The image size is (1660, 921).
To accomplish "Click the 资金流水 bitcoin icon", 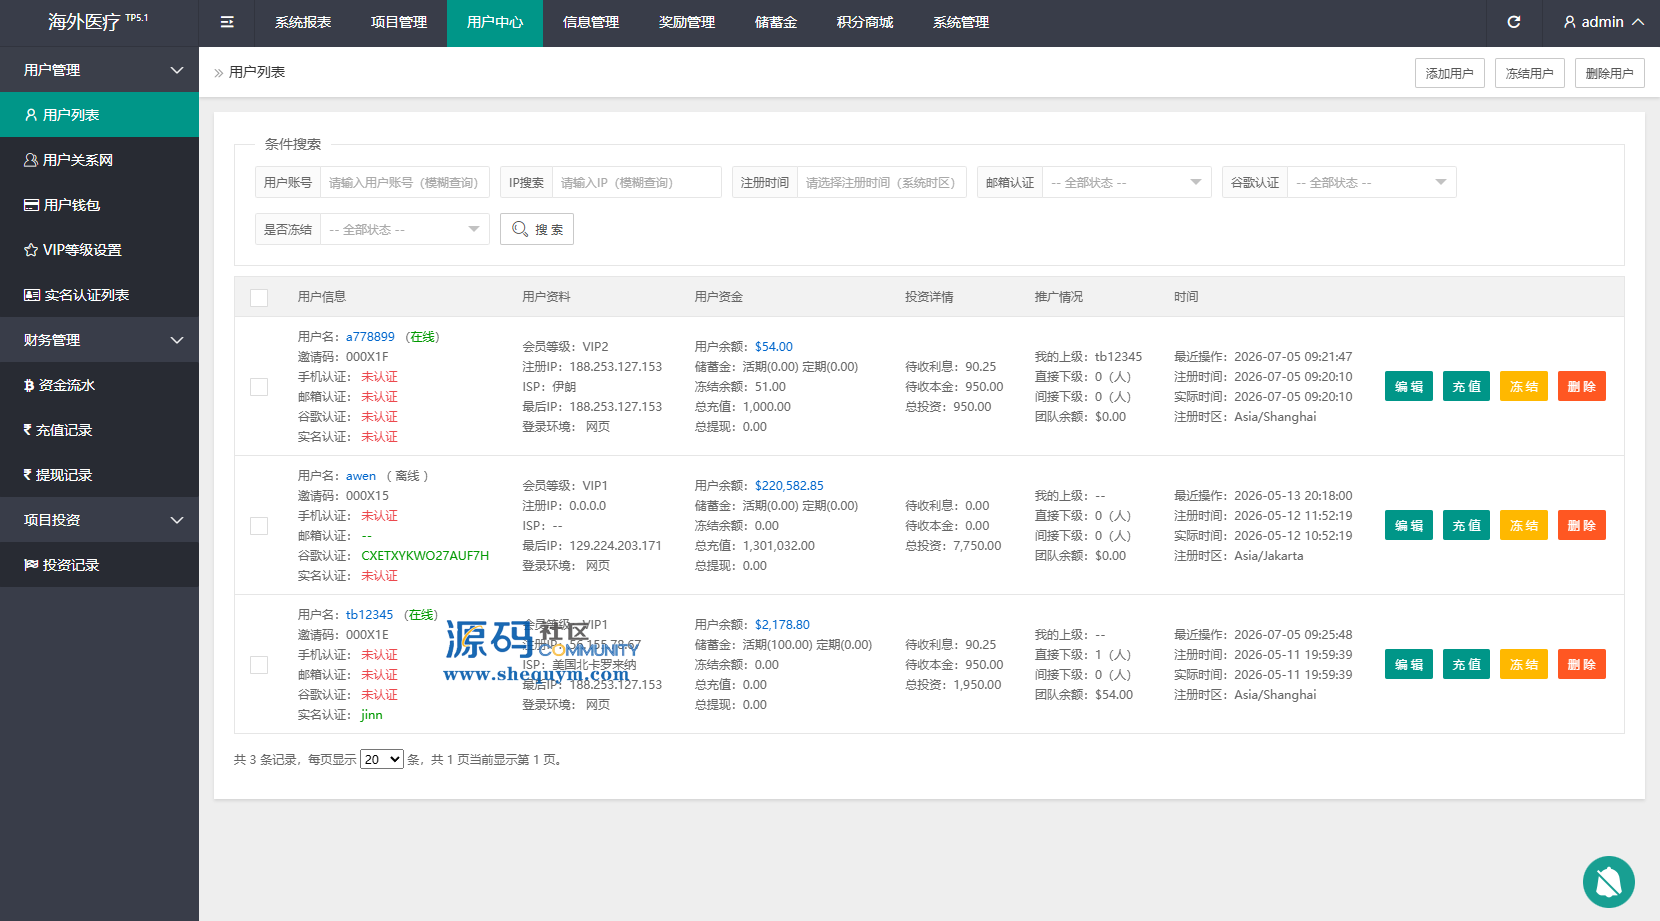I will click(x=29, y=385).
